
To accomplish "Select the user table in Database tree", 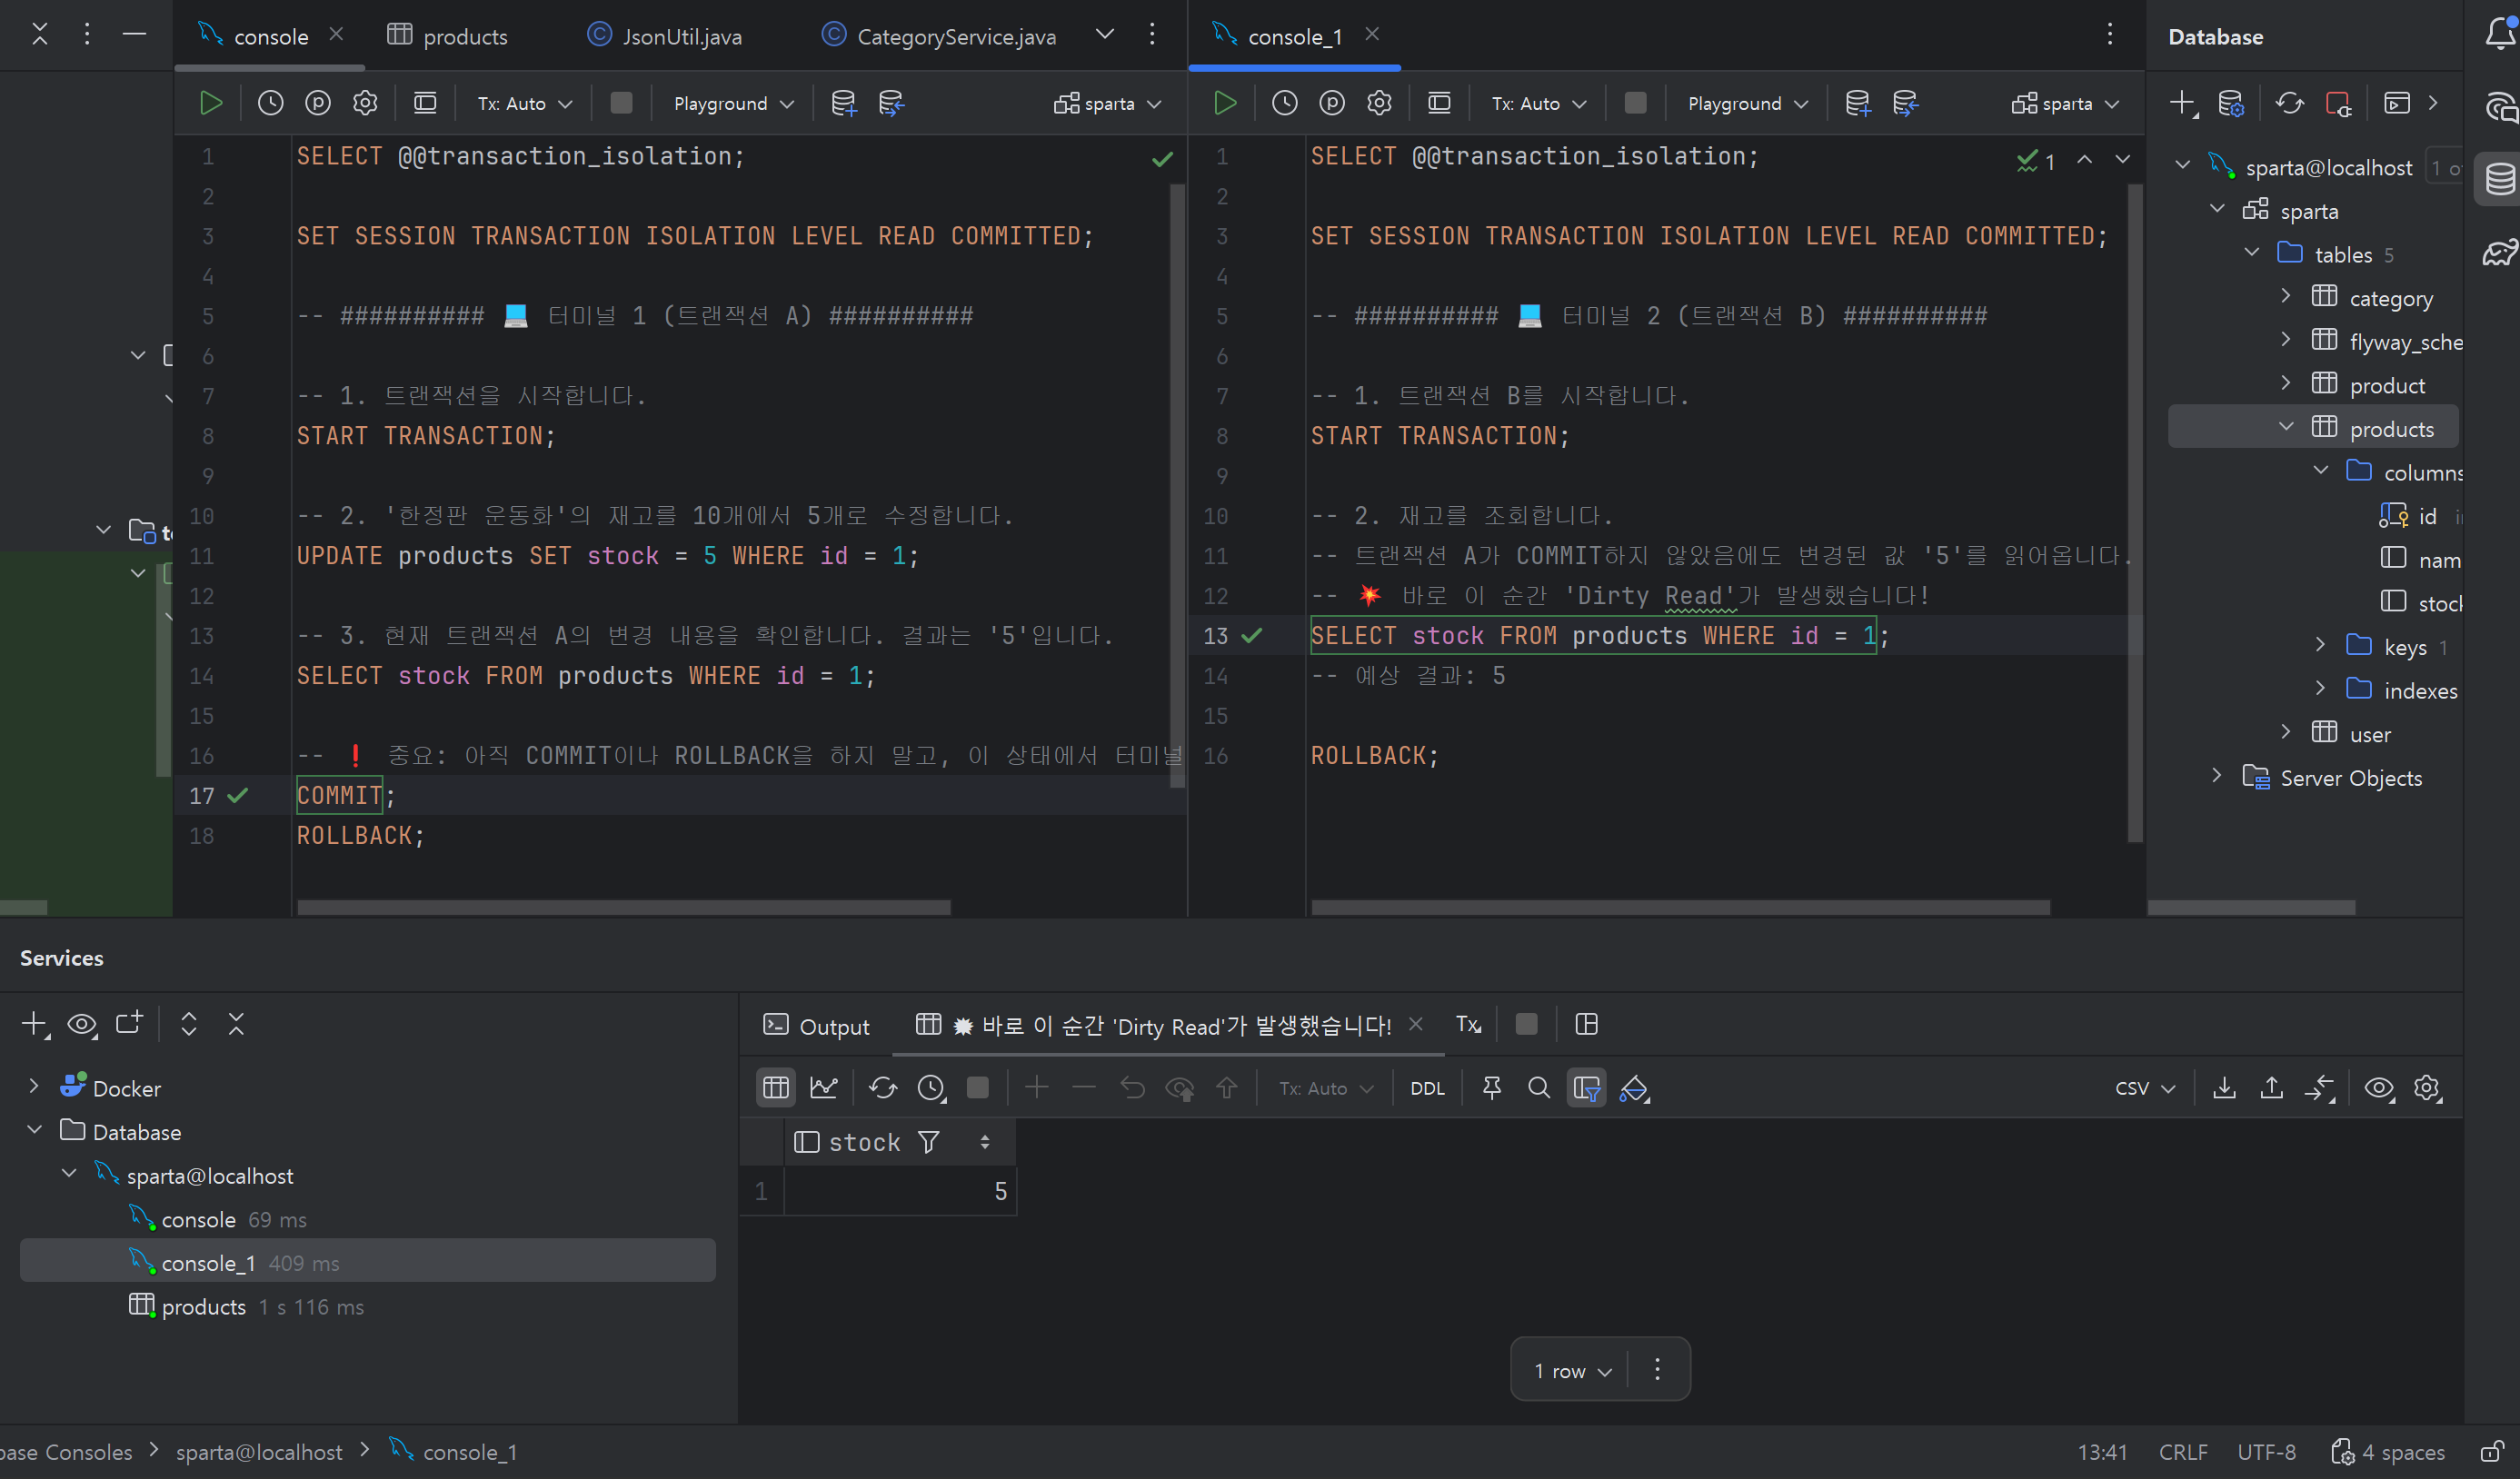I will [x=2369, y=734].
